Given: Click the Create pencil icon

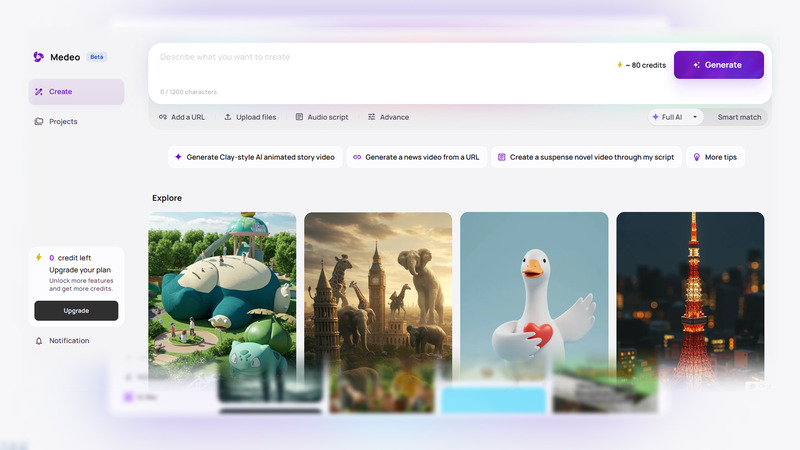Looking at the screenshot, I should [39, 92].
